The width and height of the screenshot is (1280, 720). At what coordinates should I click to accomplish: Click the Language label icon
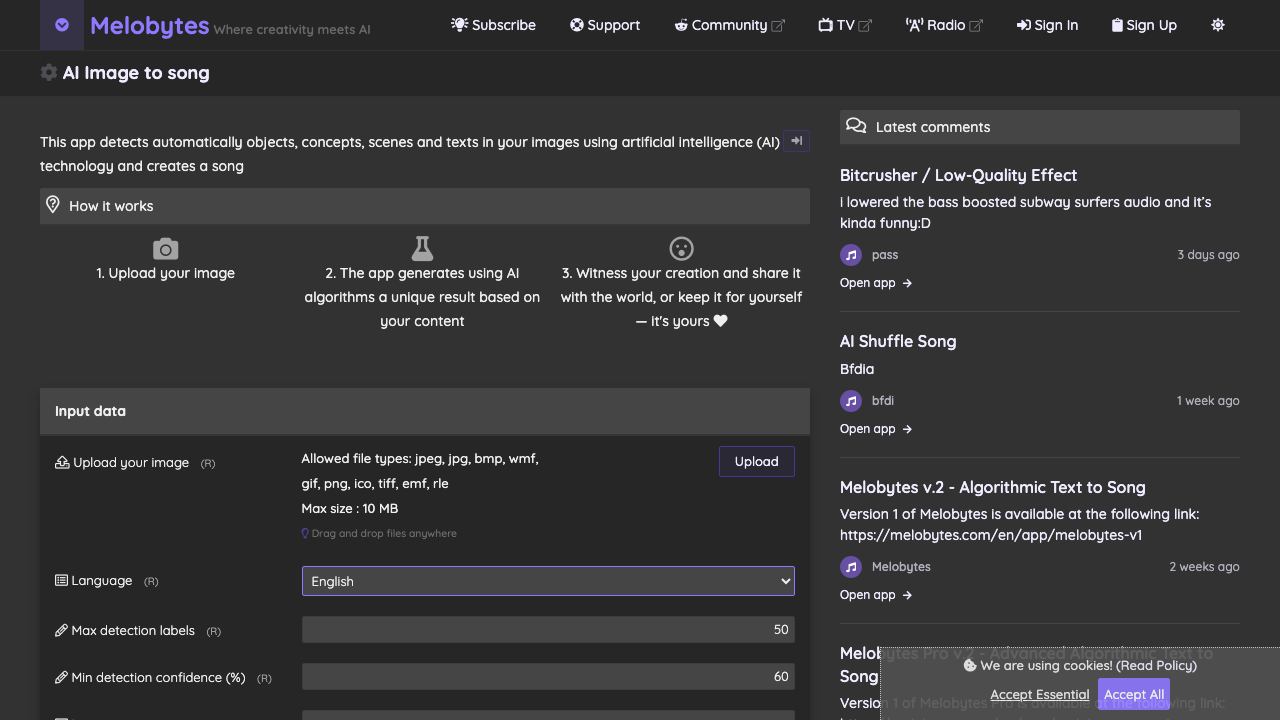pos(61,580)
